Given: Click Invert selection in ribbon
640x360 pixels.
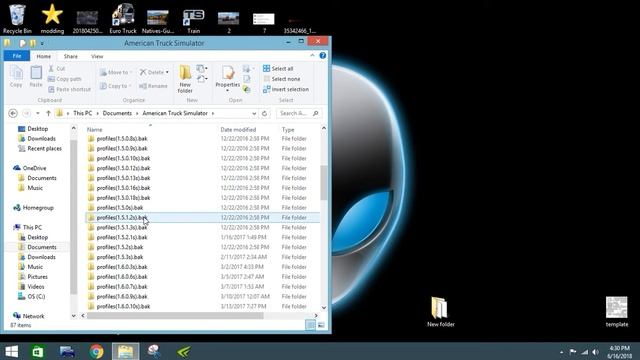Looking at the screenshot, I should (x=286, y=89).
